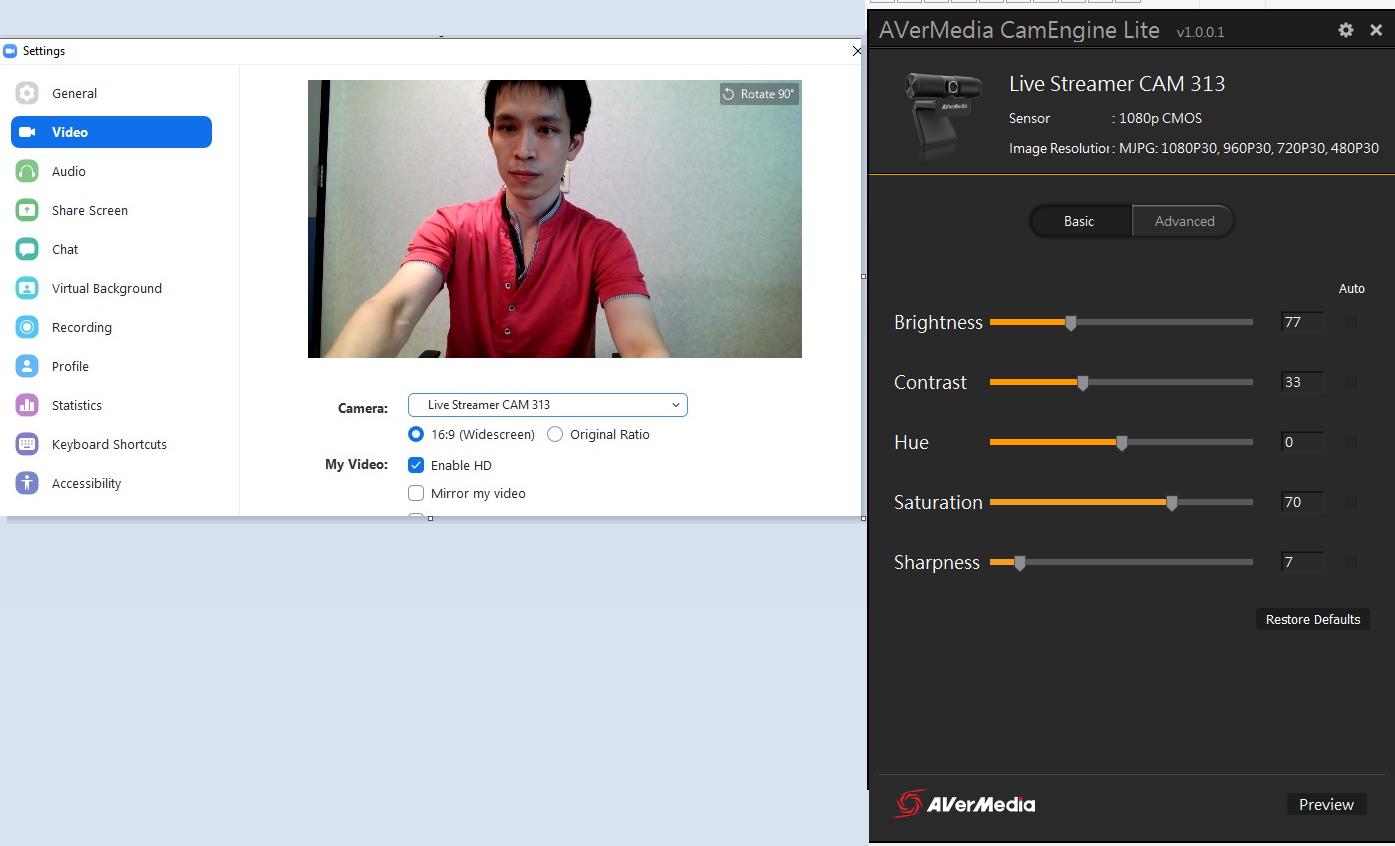The image size is (1395, 846).
Task: Switch to the Advanced tab in CamEngine
Action: tap(1184, 221)
